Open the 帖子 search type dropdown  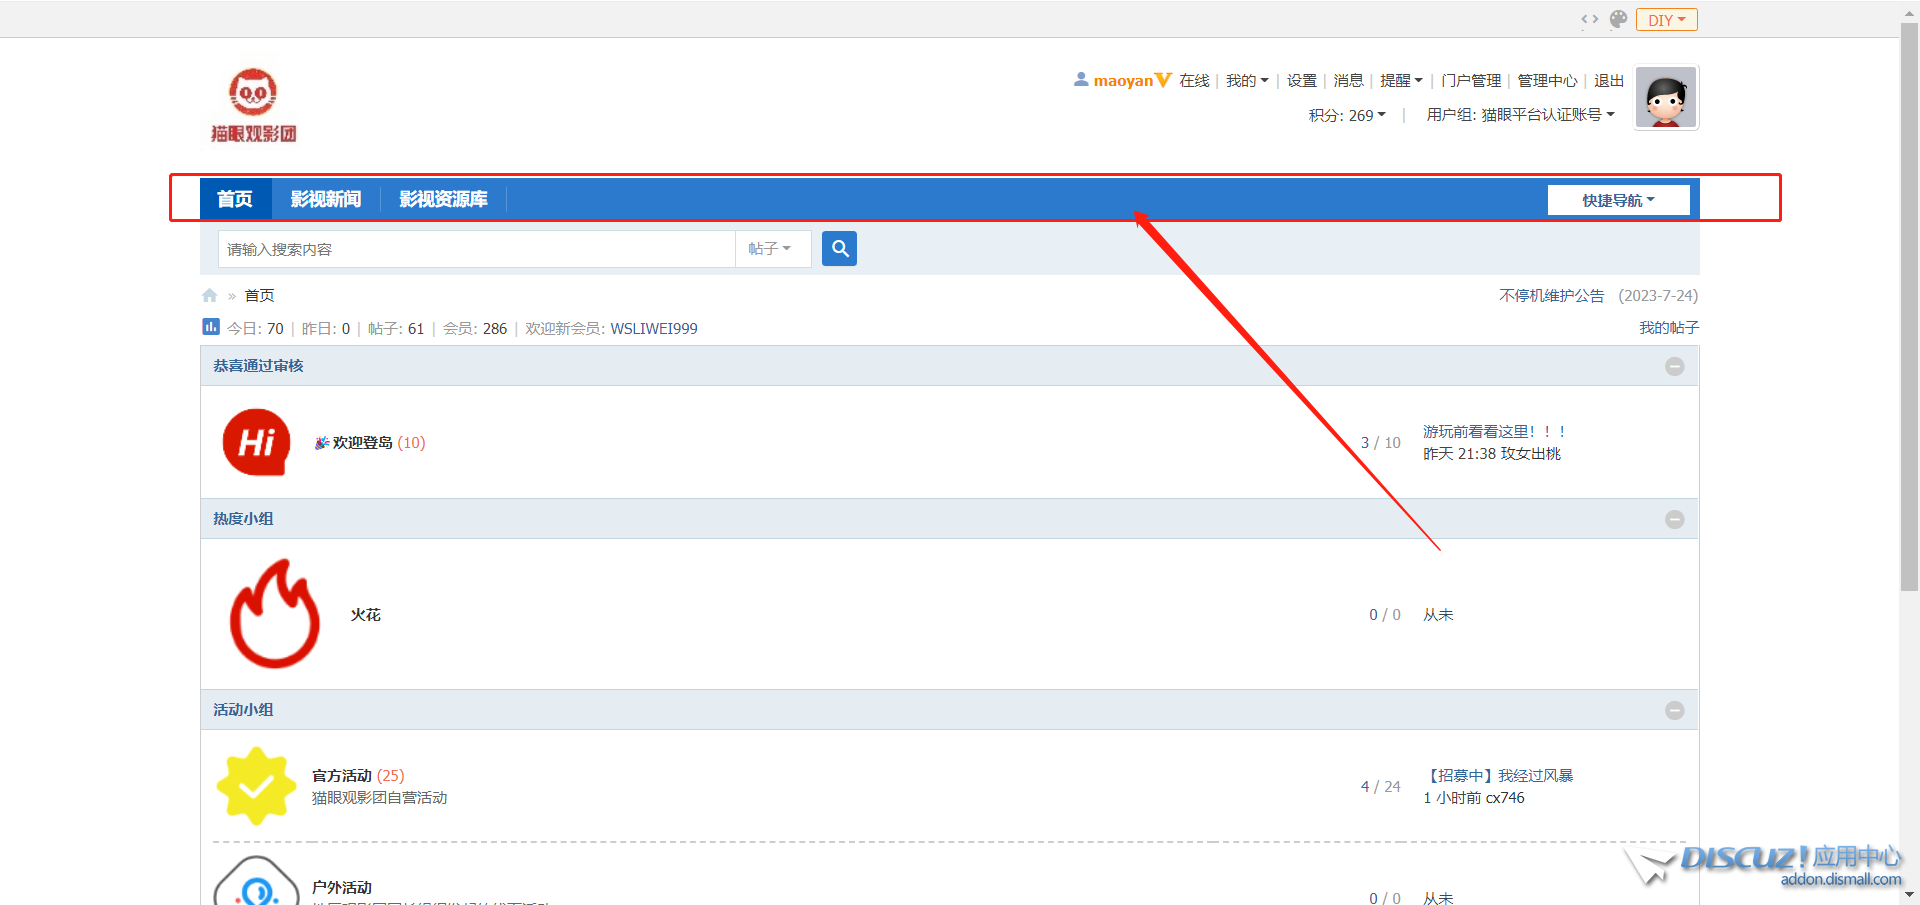coord(770,249)
